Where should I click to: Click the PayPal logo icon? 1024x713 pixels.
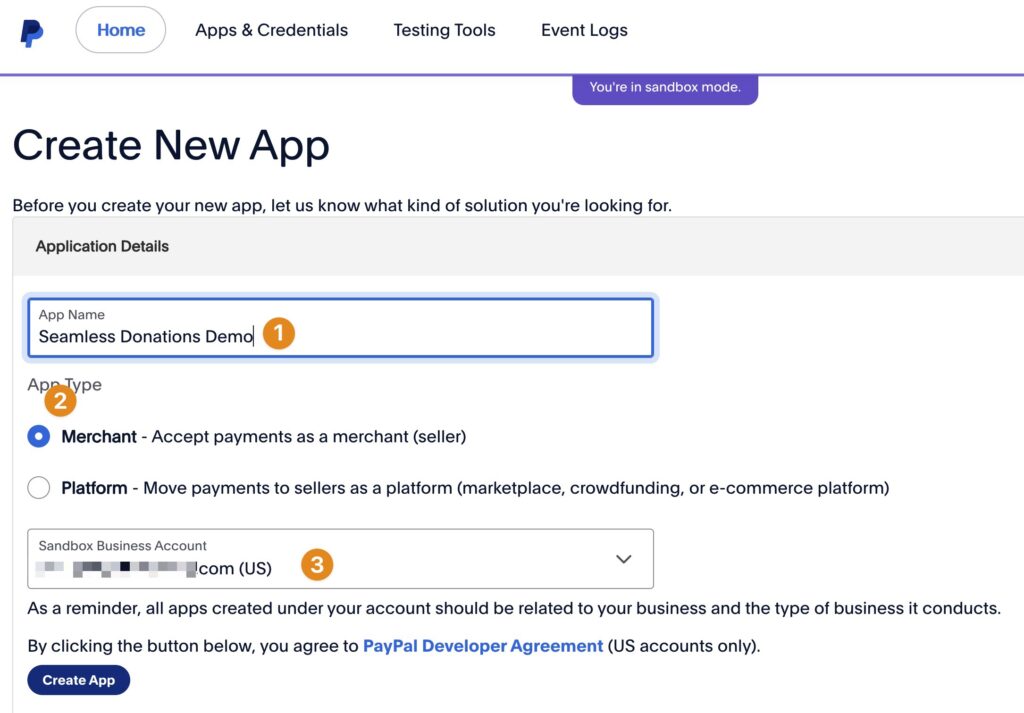(x=31, y=33)
